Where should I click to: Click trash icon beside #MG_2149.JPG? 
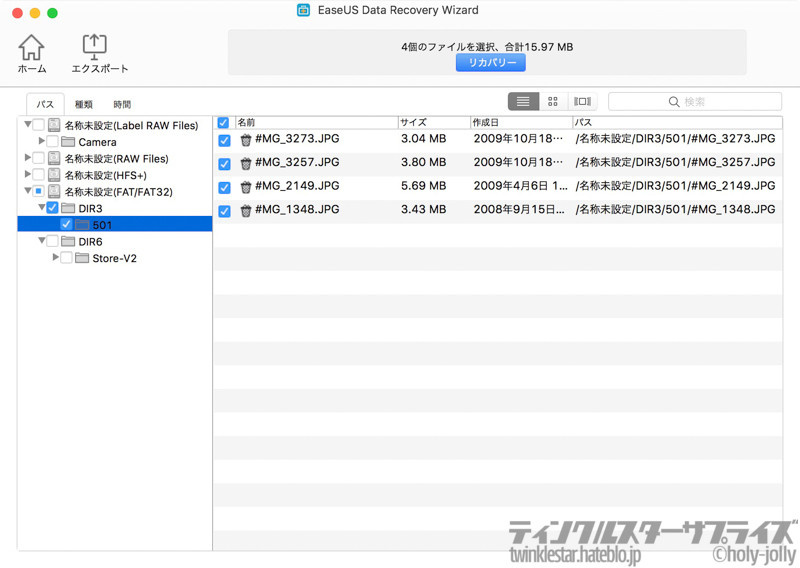[246, 187]
